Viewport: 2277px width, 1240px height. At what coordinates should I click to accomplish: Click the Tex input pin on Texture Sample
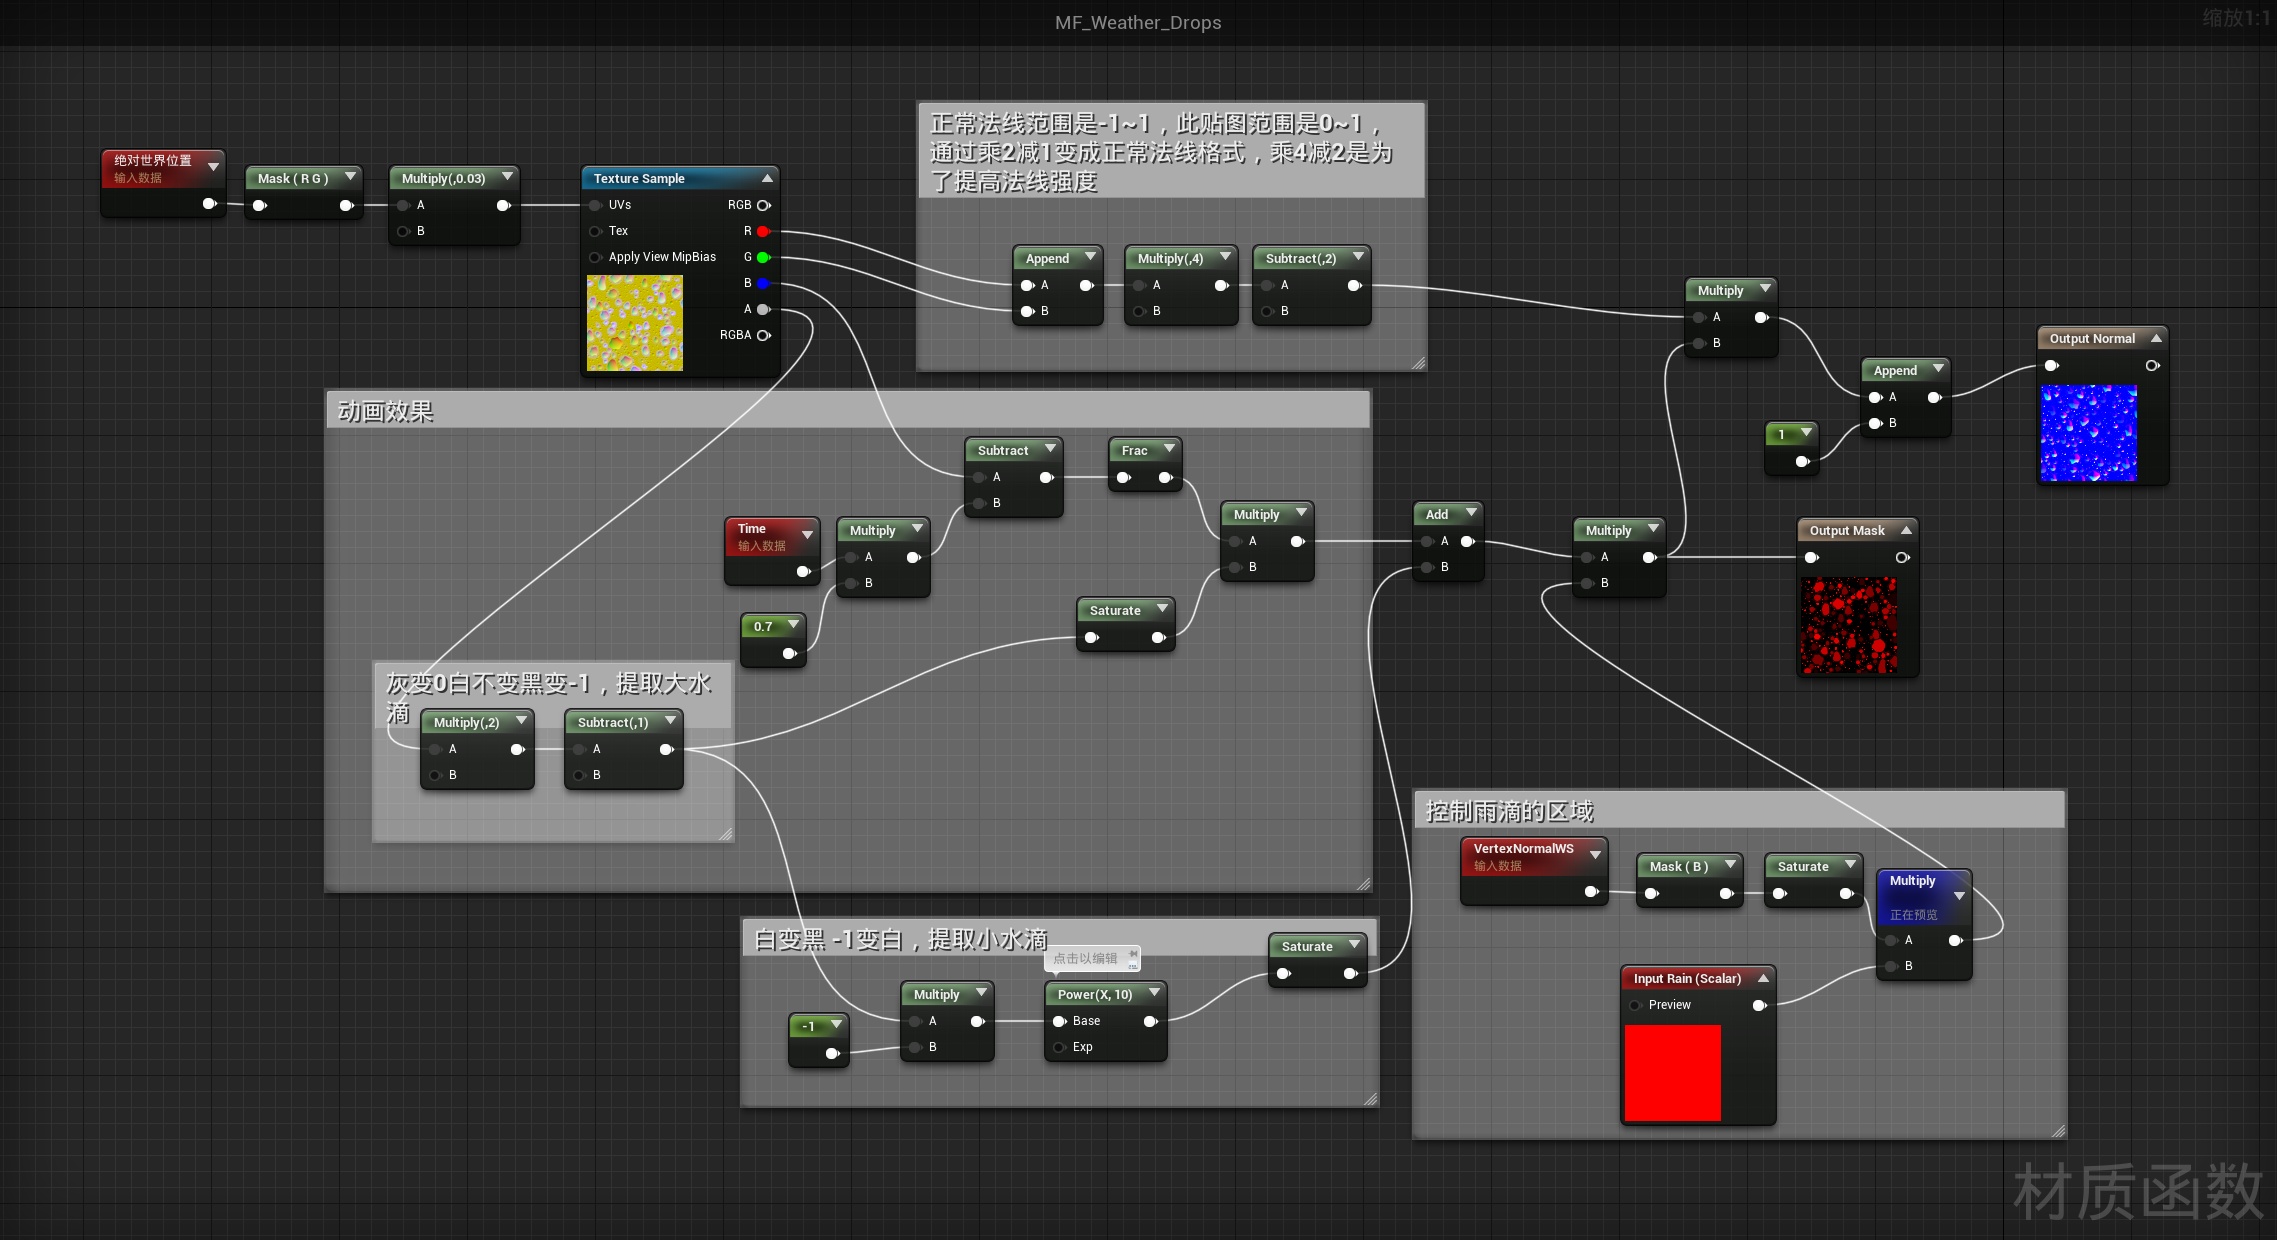click(x=595, y=231)
